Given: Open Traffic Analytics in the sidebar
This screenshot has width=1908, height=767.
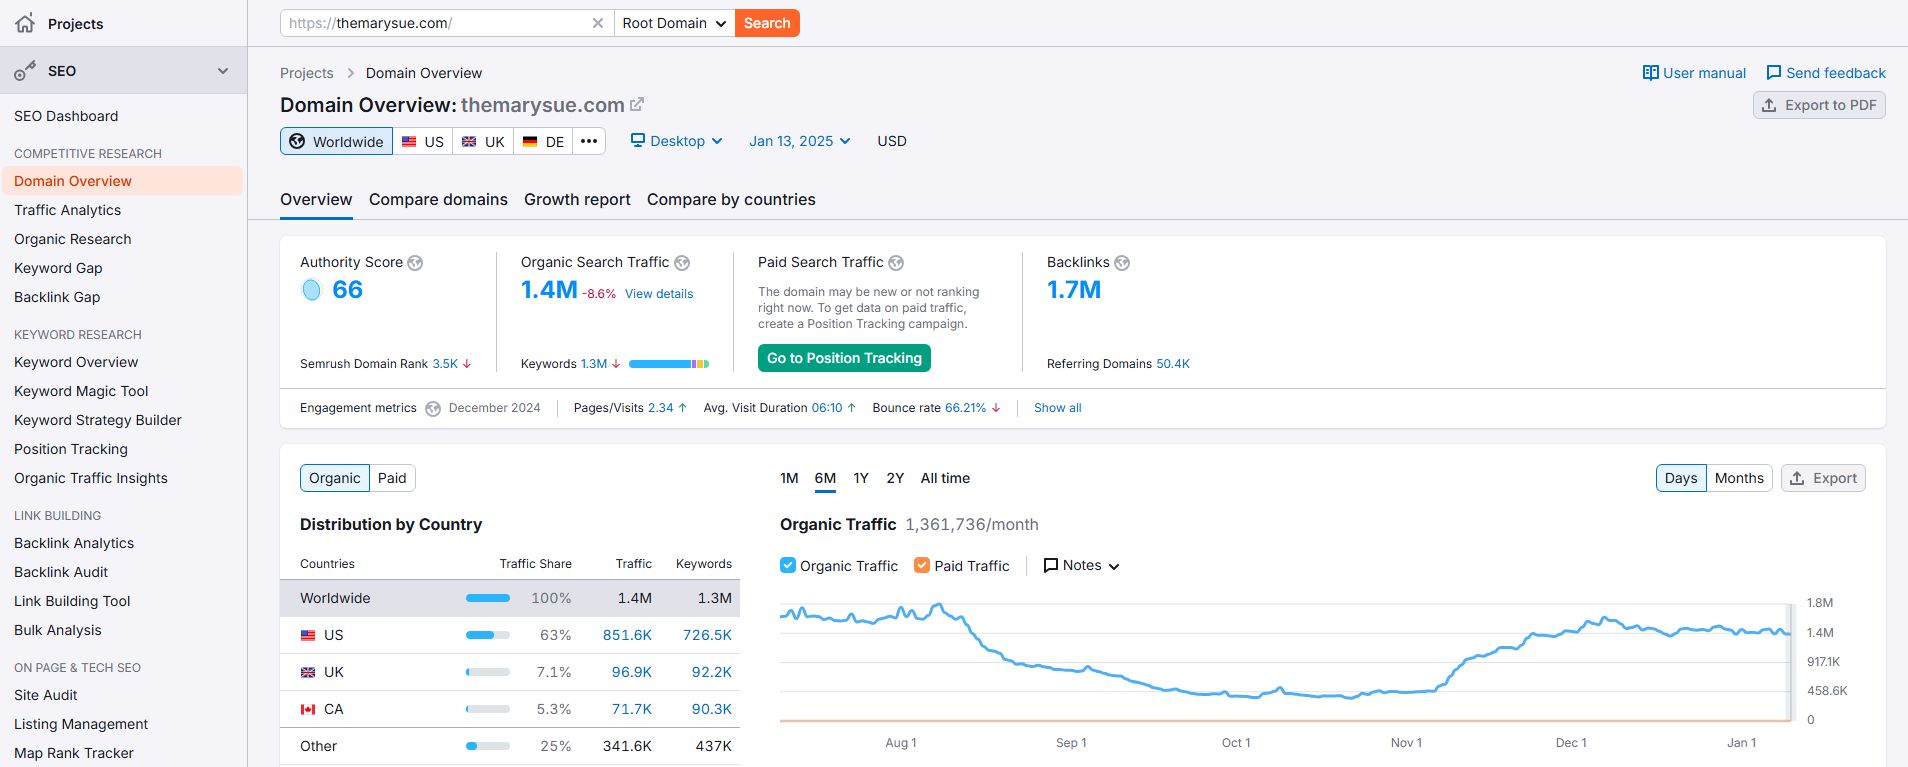Looking at the screenshot, I should 67,210.
